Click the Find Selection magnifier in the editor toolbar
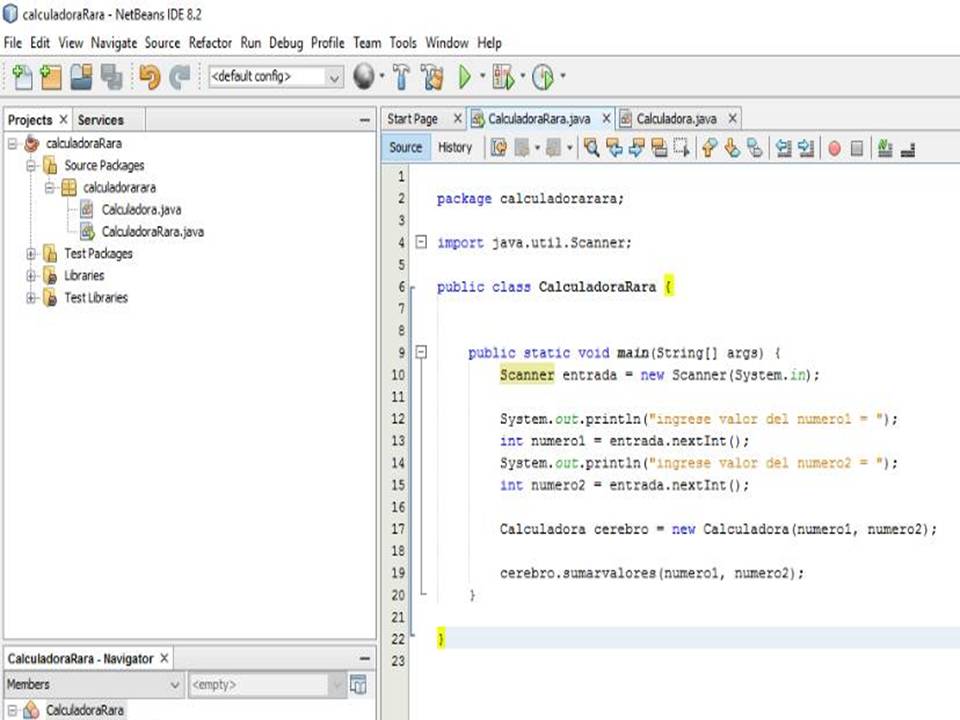This screenshot has height=720, width=960. (x=591, y=148)
